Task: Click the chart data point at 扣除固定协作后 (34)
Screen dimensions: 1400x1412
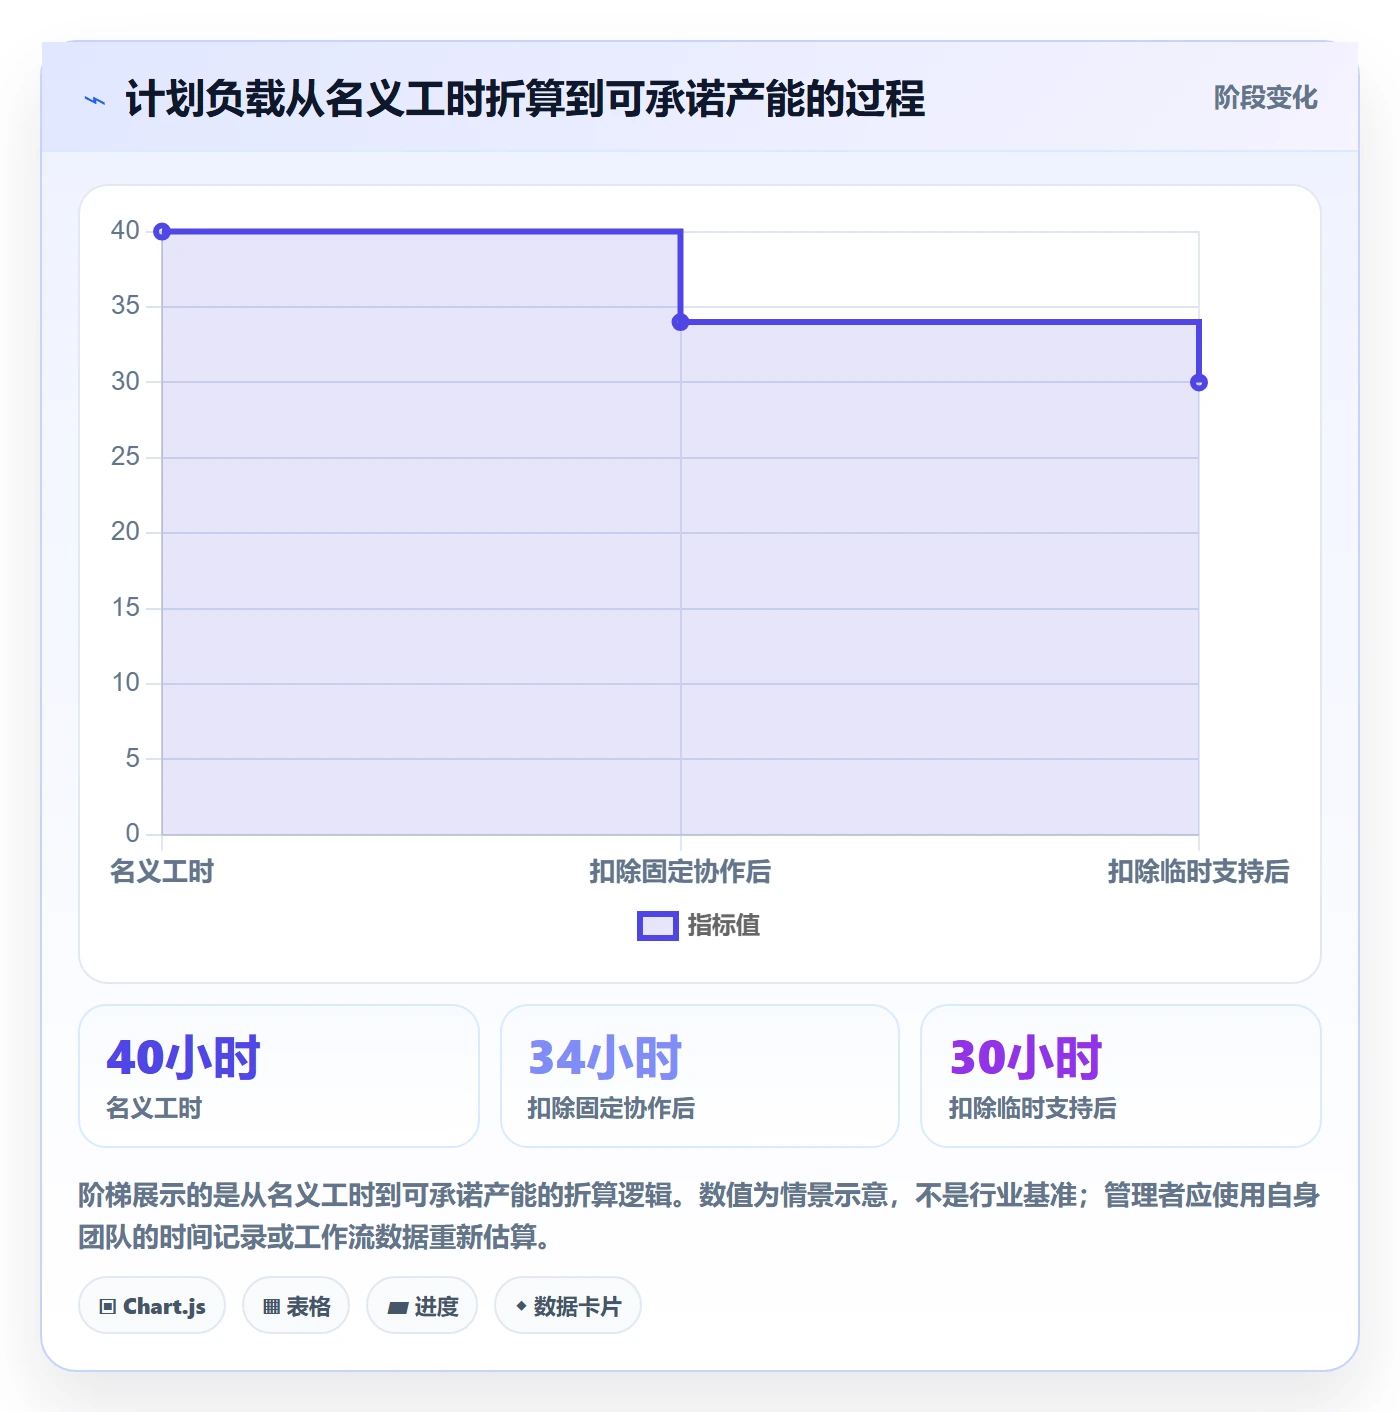Action: (x=680, y=322)
